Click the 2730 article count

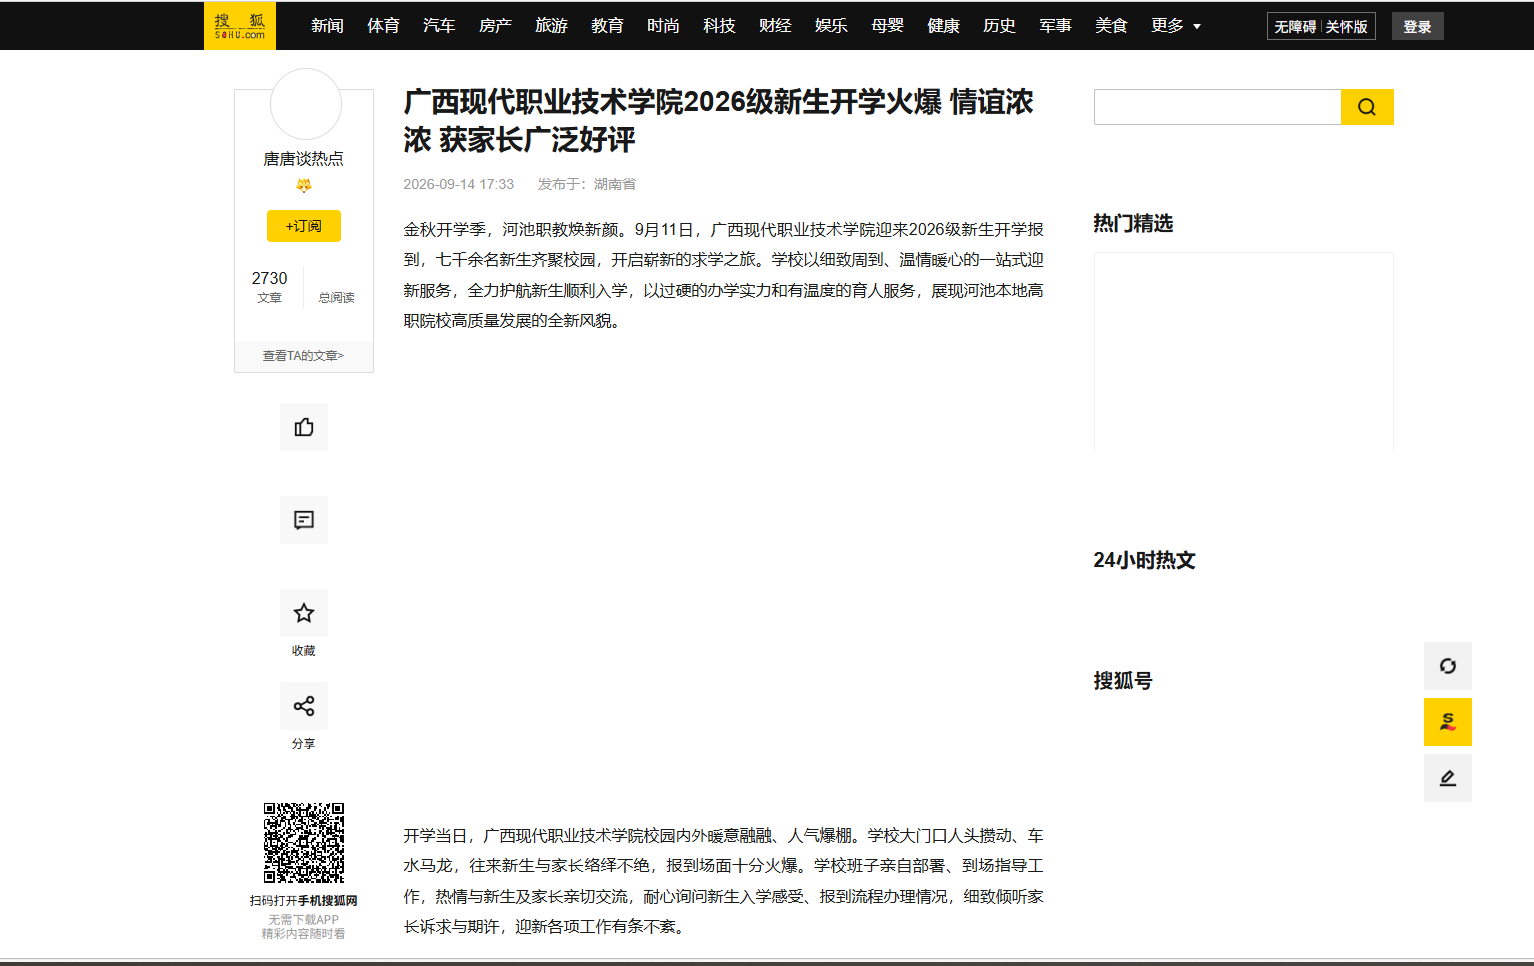[x=269, y=278]
